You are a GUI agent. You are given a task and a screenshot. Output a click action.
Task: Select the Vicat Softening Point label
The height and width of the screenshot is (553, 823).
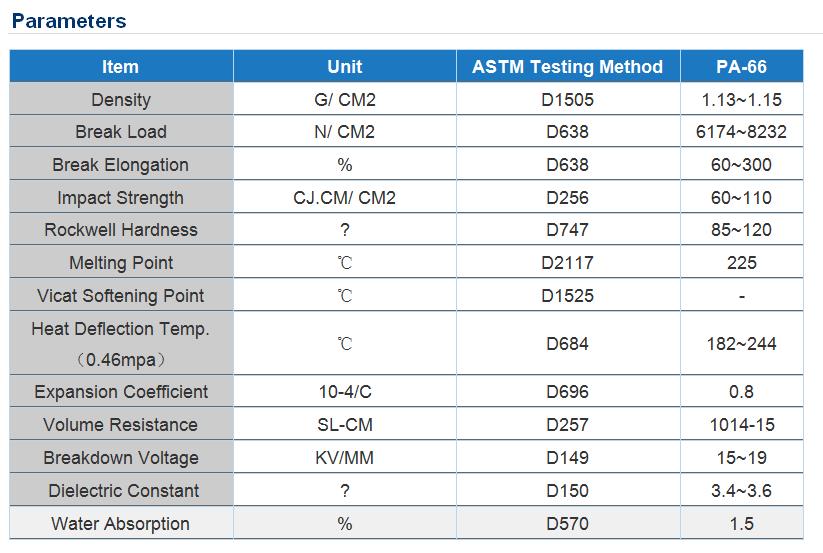coord(121,295)
